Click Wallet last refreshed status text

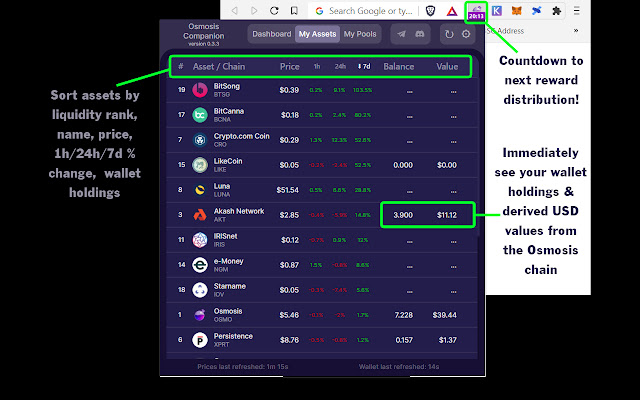click(x=399, y=367)
